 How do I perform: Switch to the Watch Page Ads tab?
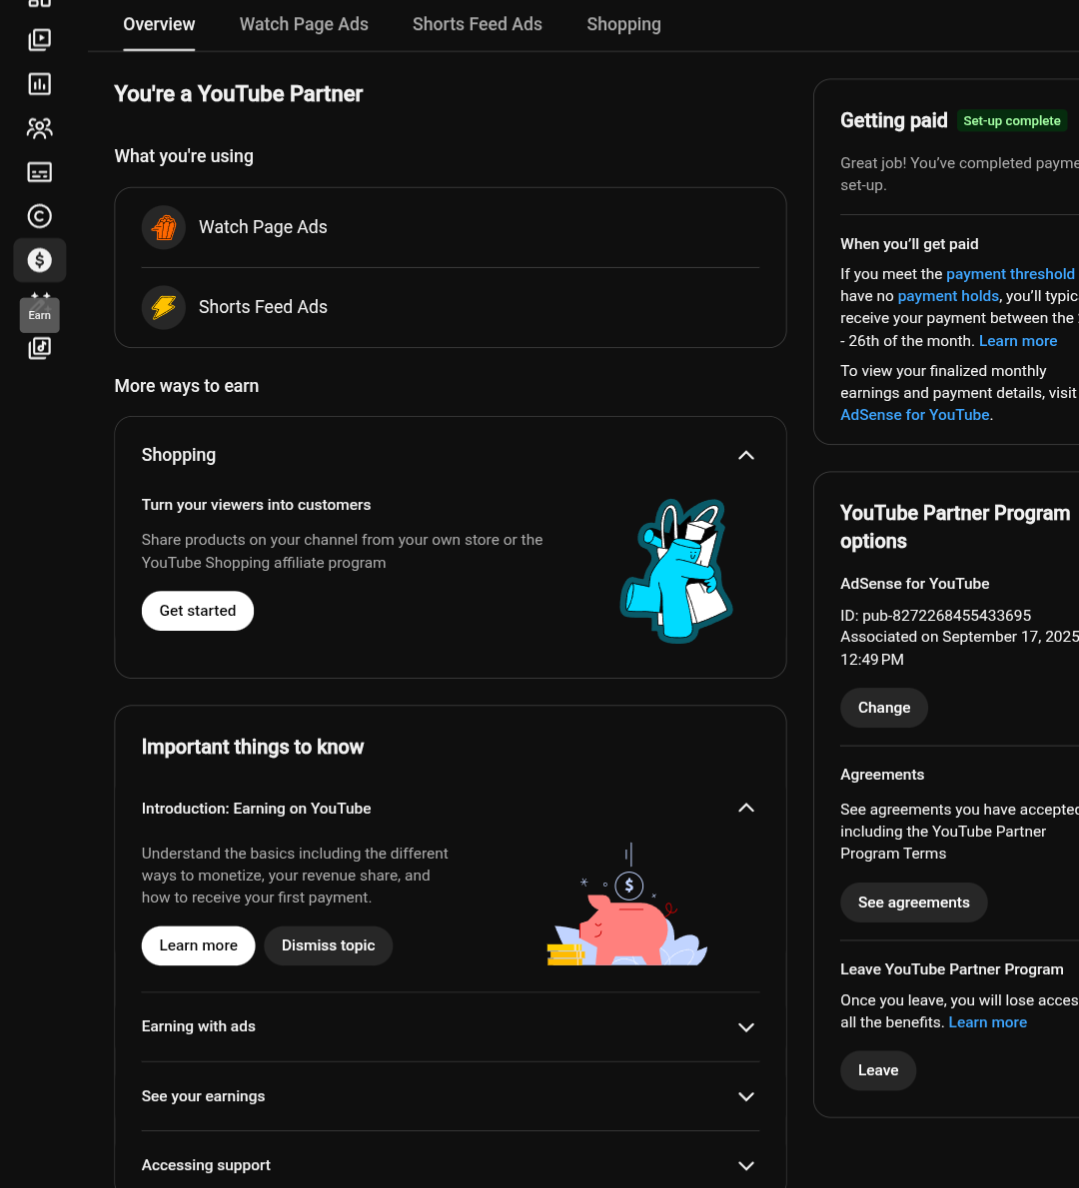pos(304,24)
